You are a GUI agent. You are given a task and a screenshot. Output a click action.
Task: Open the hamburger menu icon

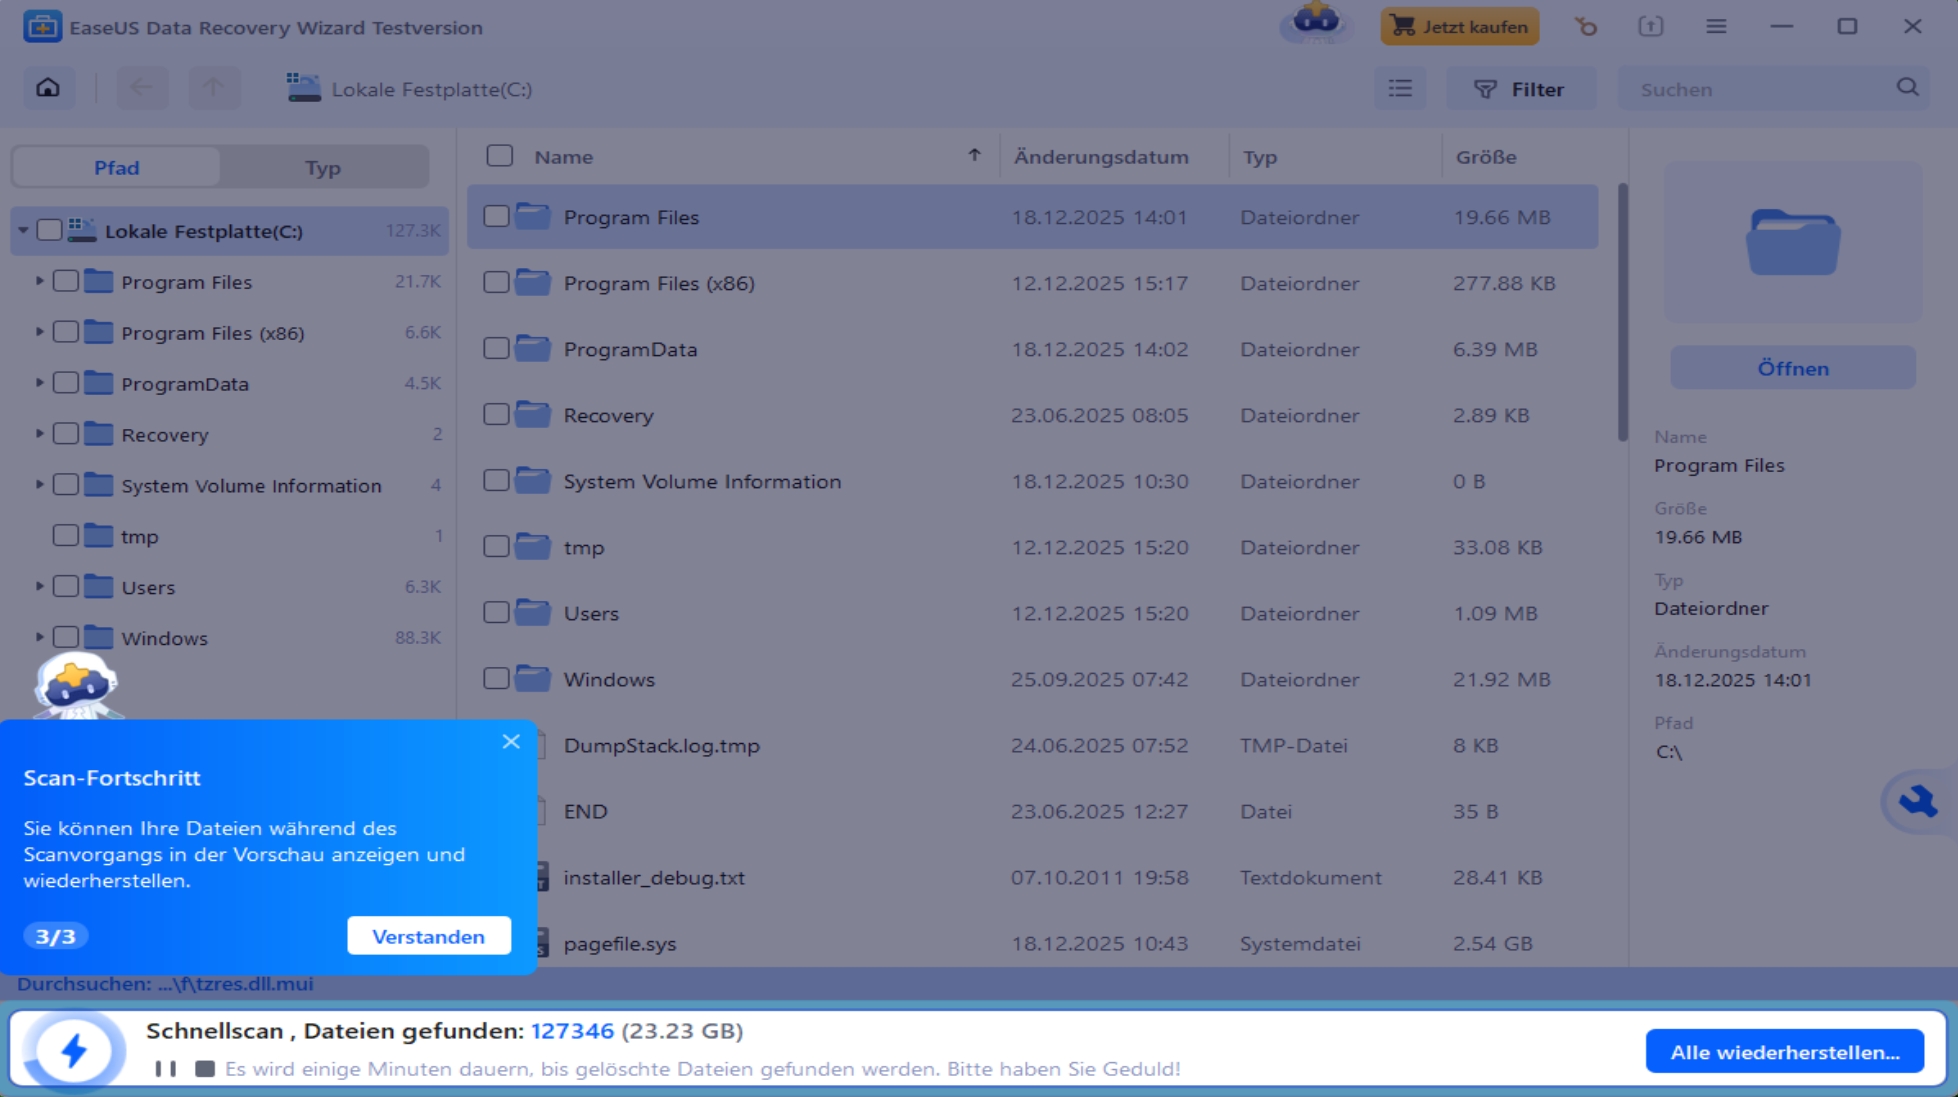[x=1716, y=27]
